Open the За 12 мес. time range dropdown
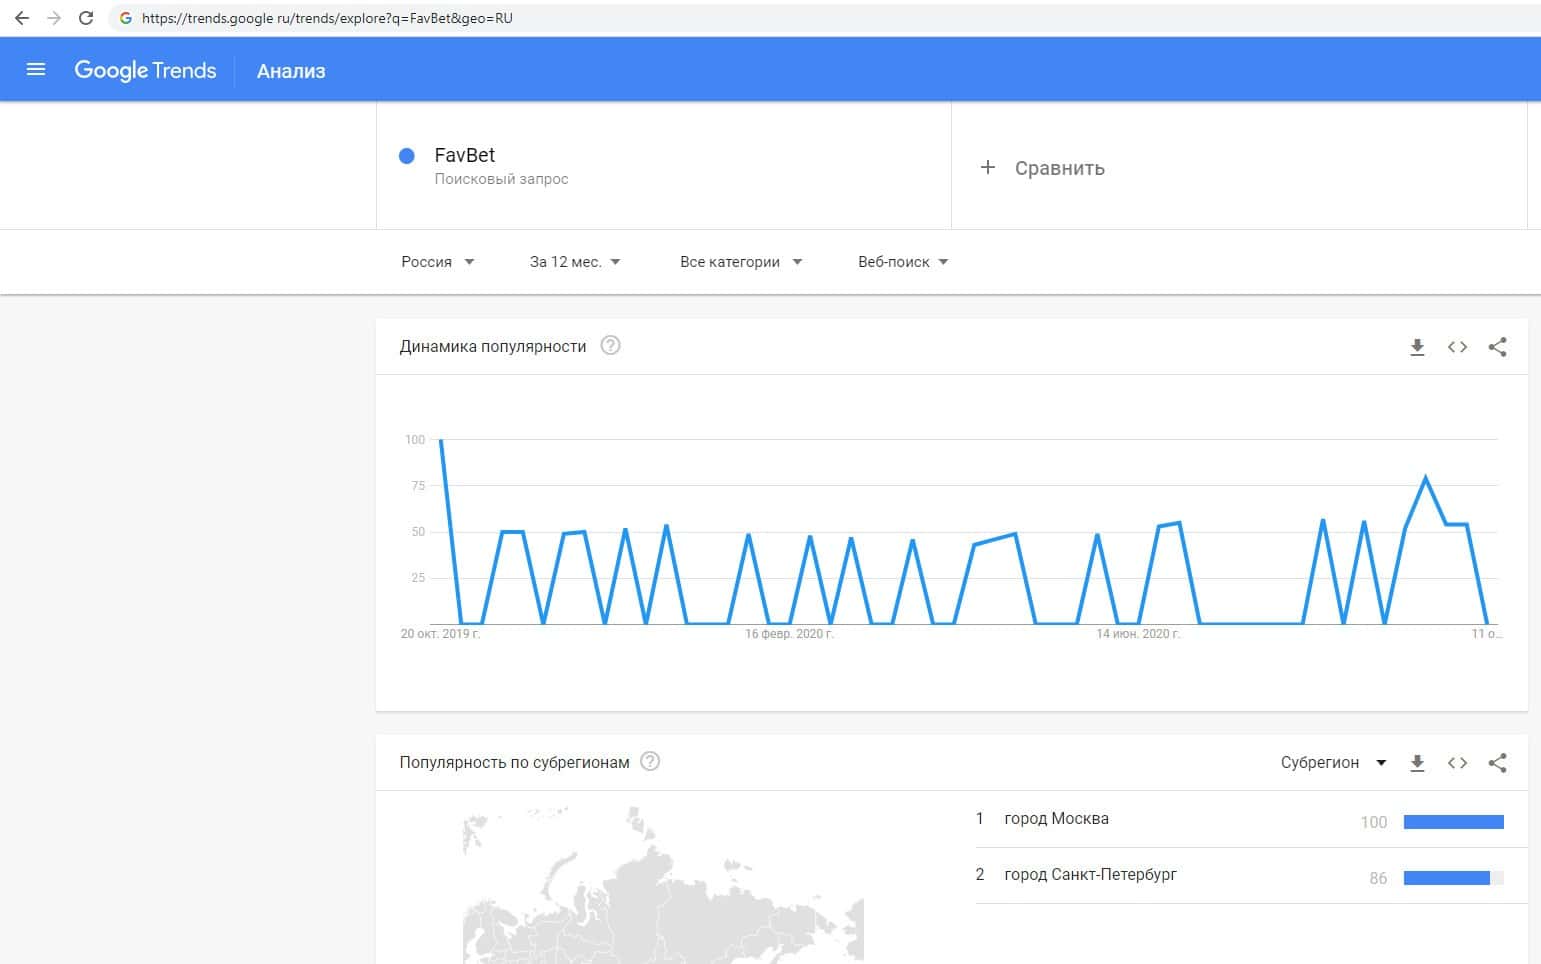This screenshot has height=964, width=1541. pos(575,262)
